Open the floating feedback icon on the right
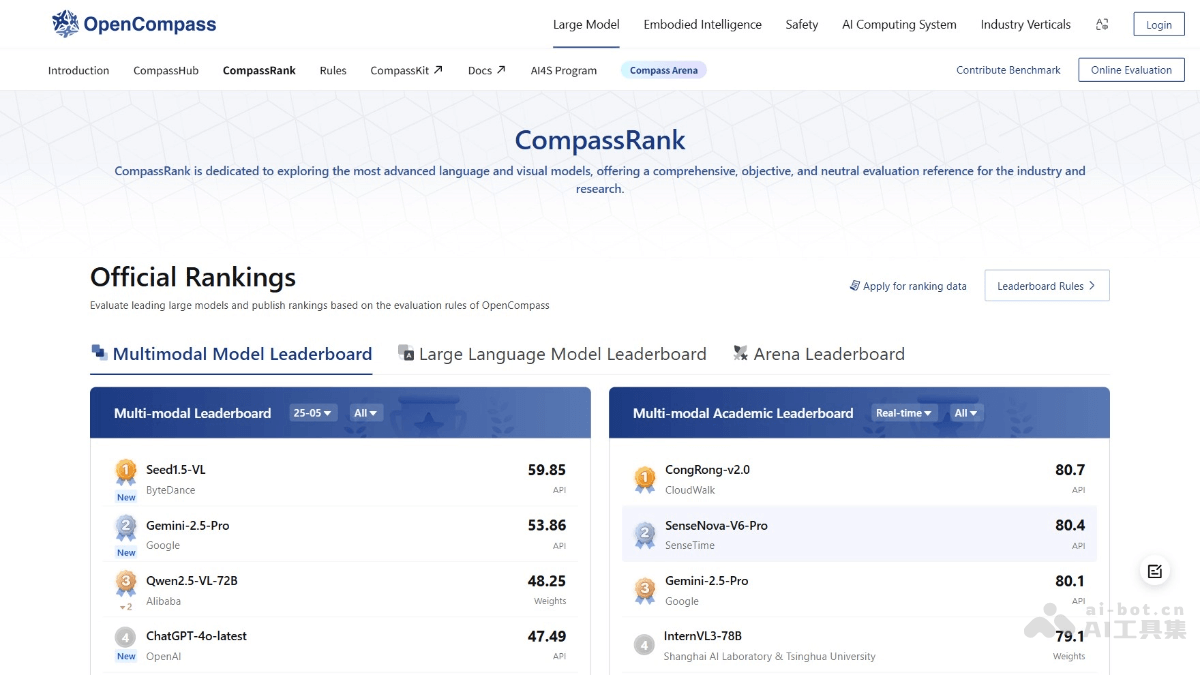The image size is (1200, 675). (1154, 571)
